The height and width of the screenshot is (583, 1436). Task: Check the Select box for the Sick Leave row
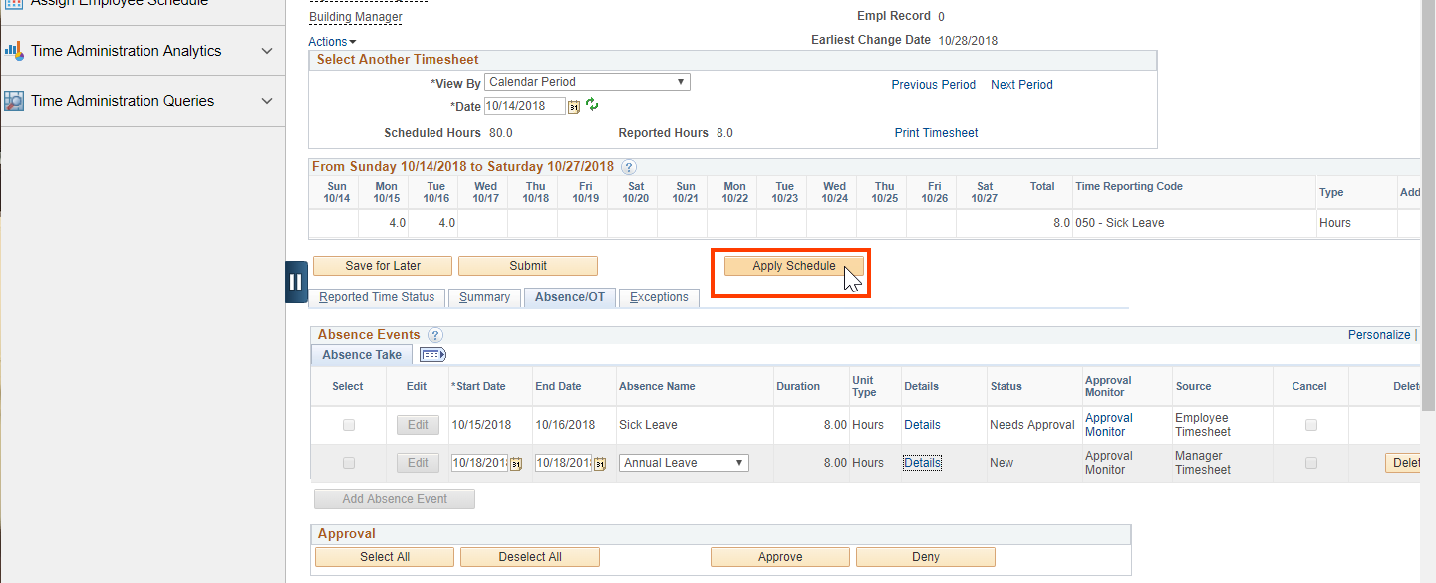[347, 424]
